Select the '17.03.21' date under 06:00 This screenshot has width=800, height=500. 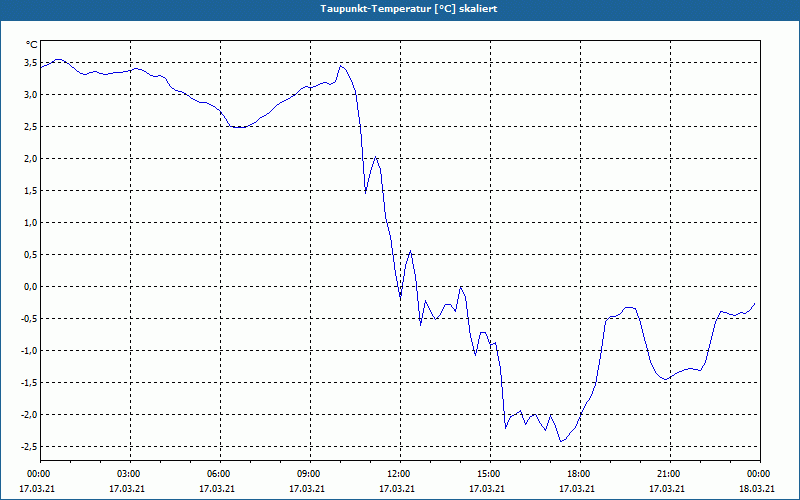[217, 489]
